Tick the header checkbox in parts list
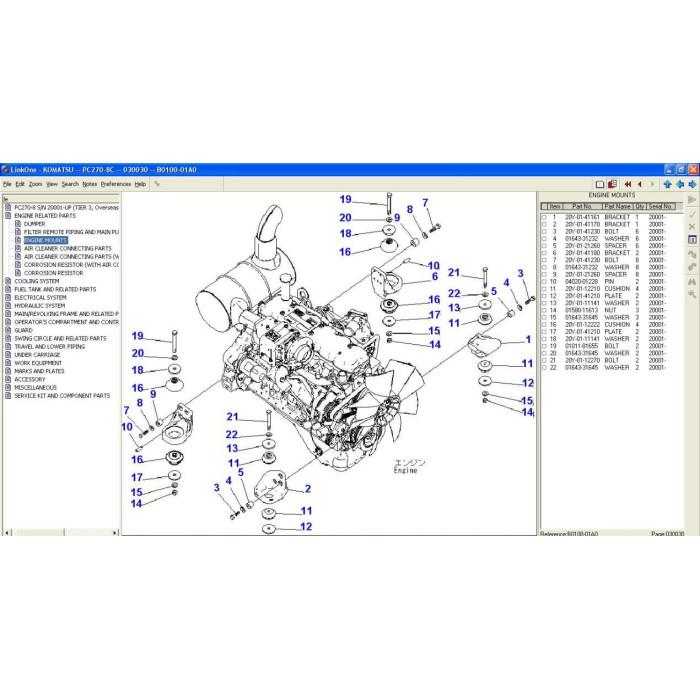 (544, 206)
